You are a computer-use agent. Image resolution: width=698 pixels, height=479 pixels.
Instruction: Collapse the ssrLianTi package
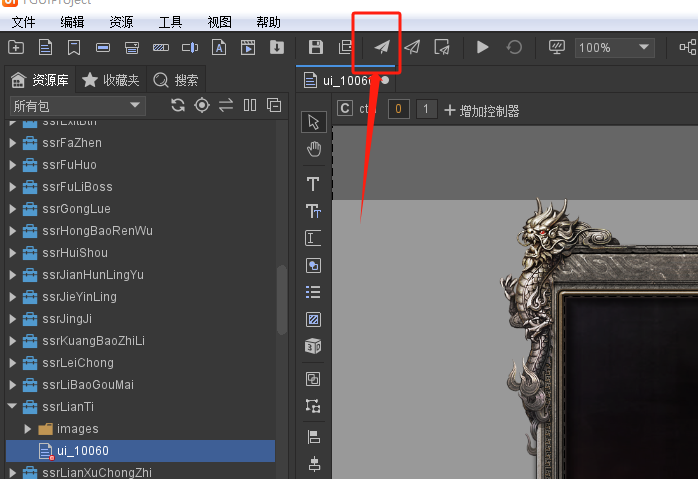pyautogui.click(x=13, y=407)
